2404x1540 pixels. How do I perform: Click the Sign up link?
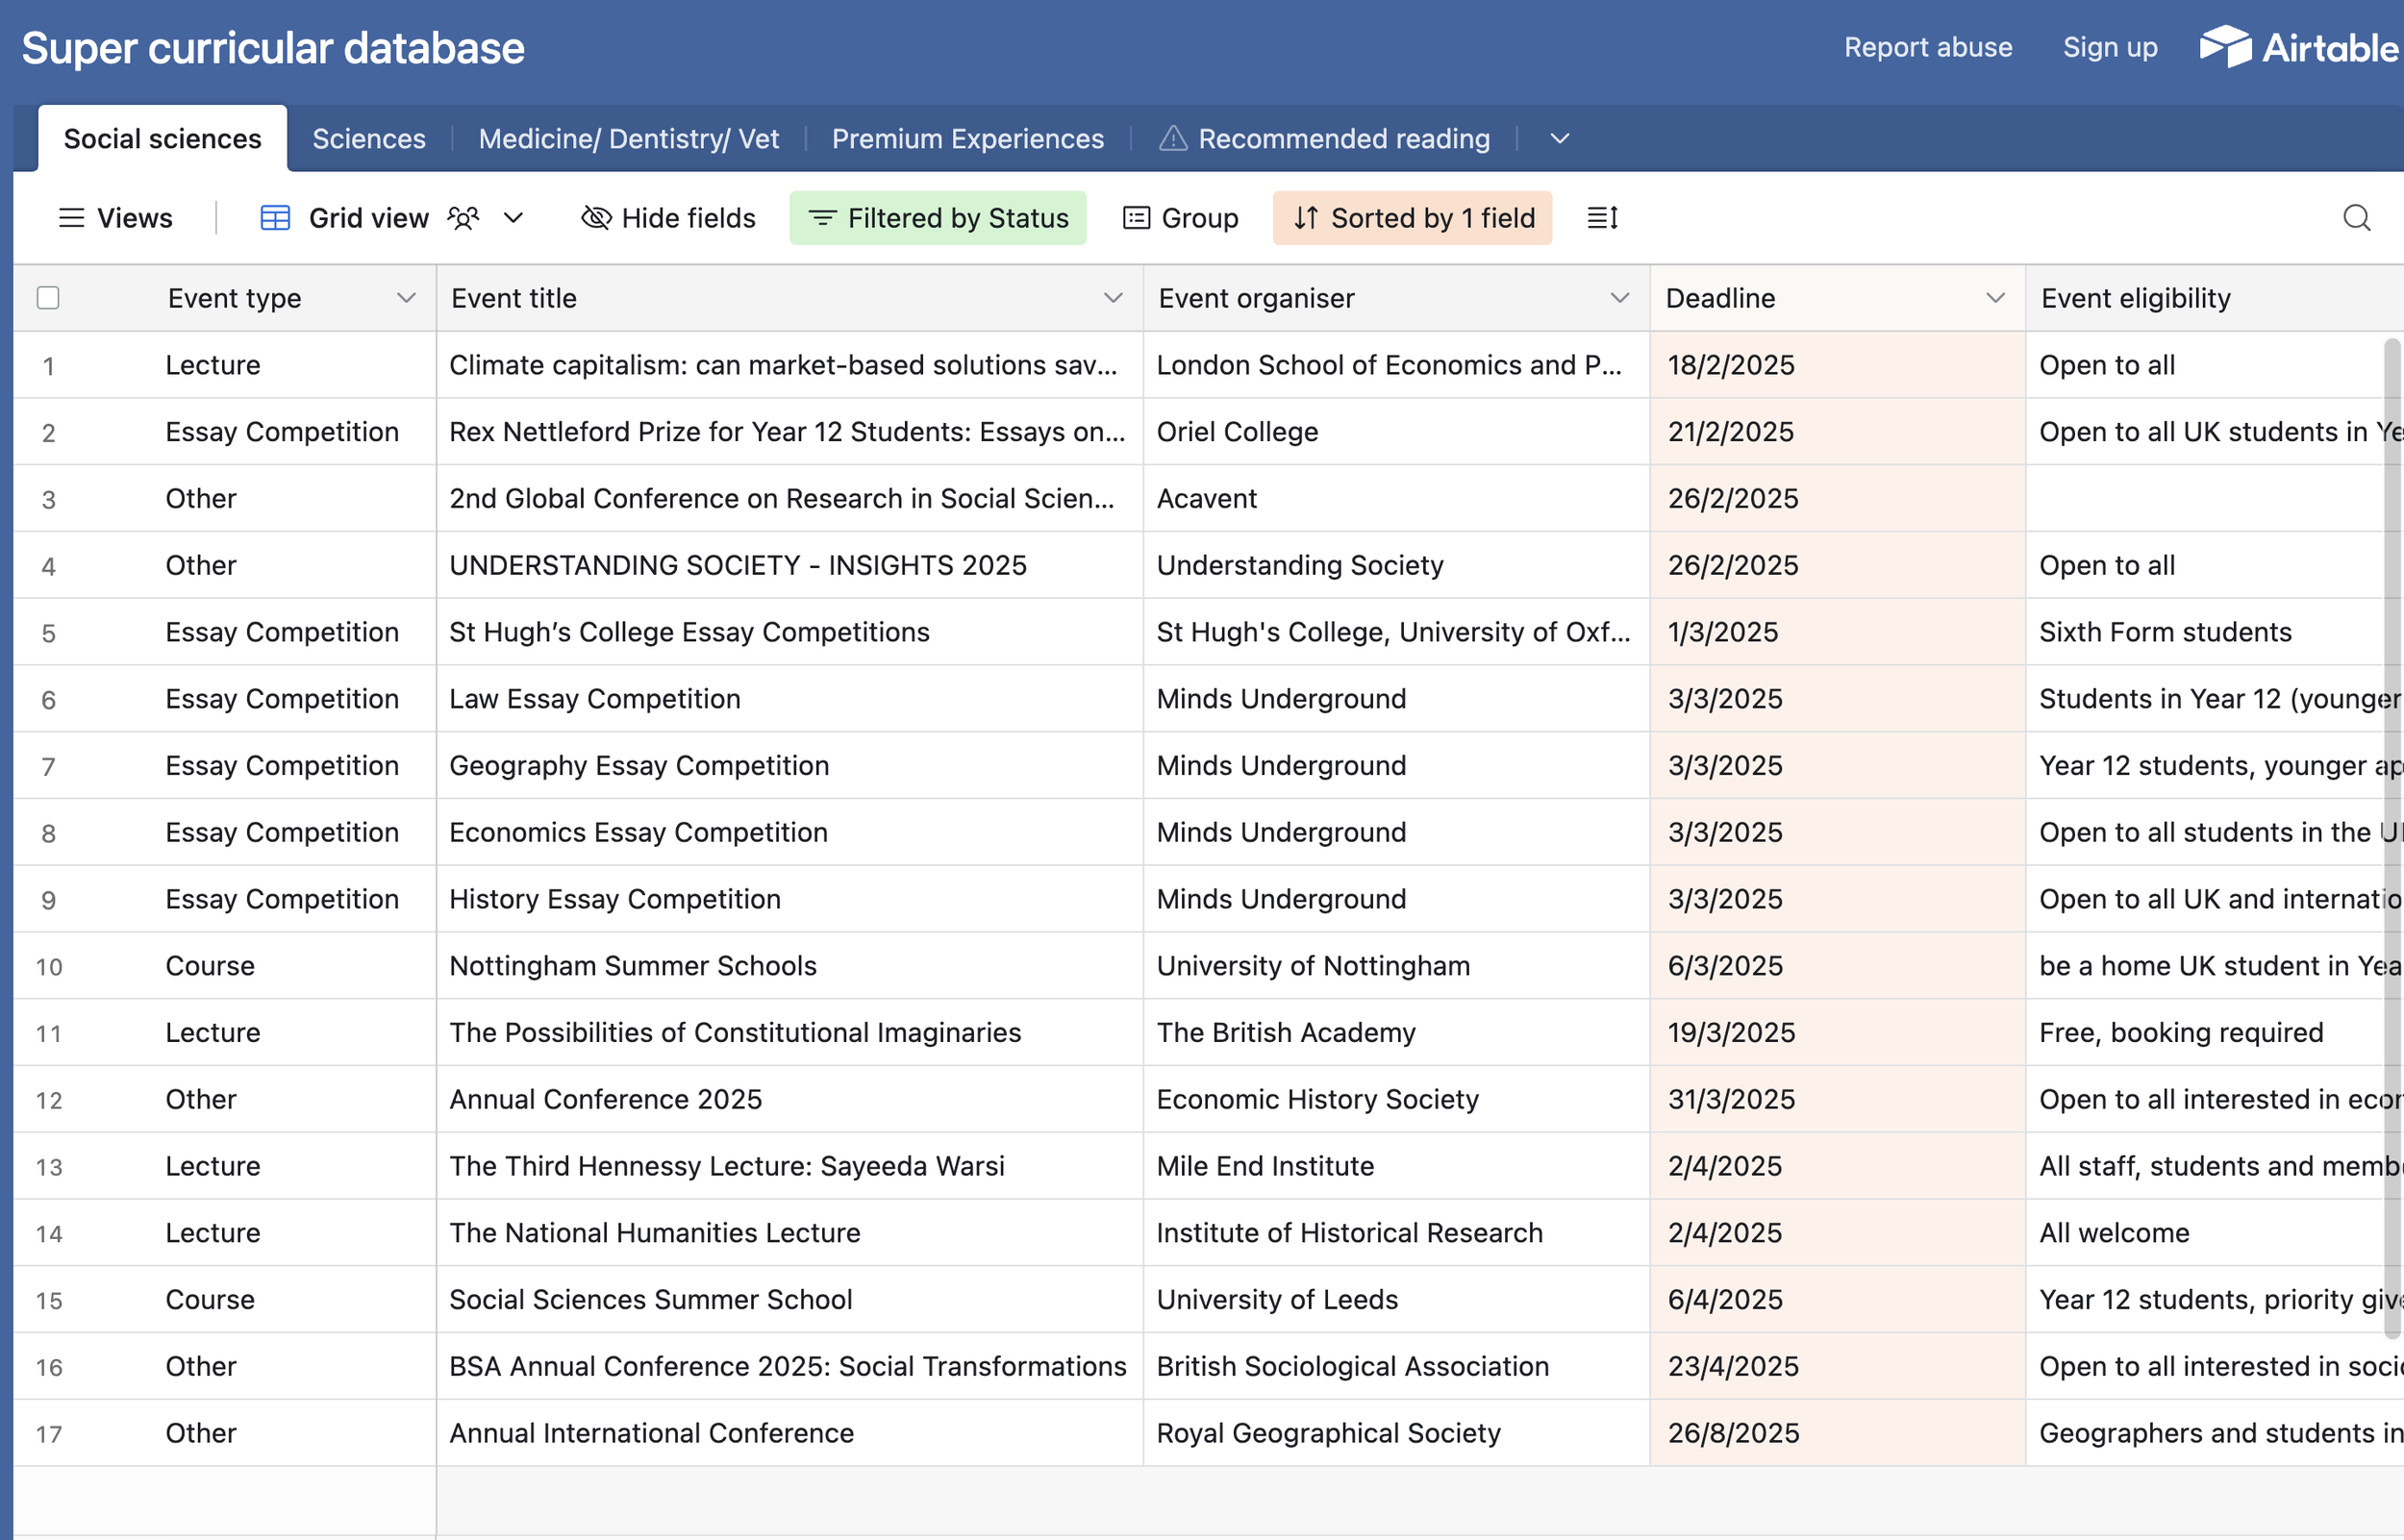coord(2109,47)
